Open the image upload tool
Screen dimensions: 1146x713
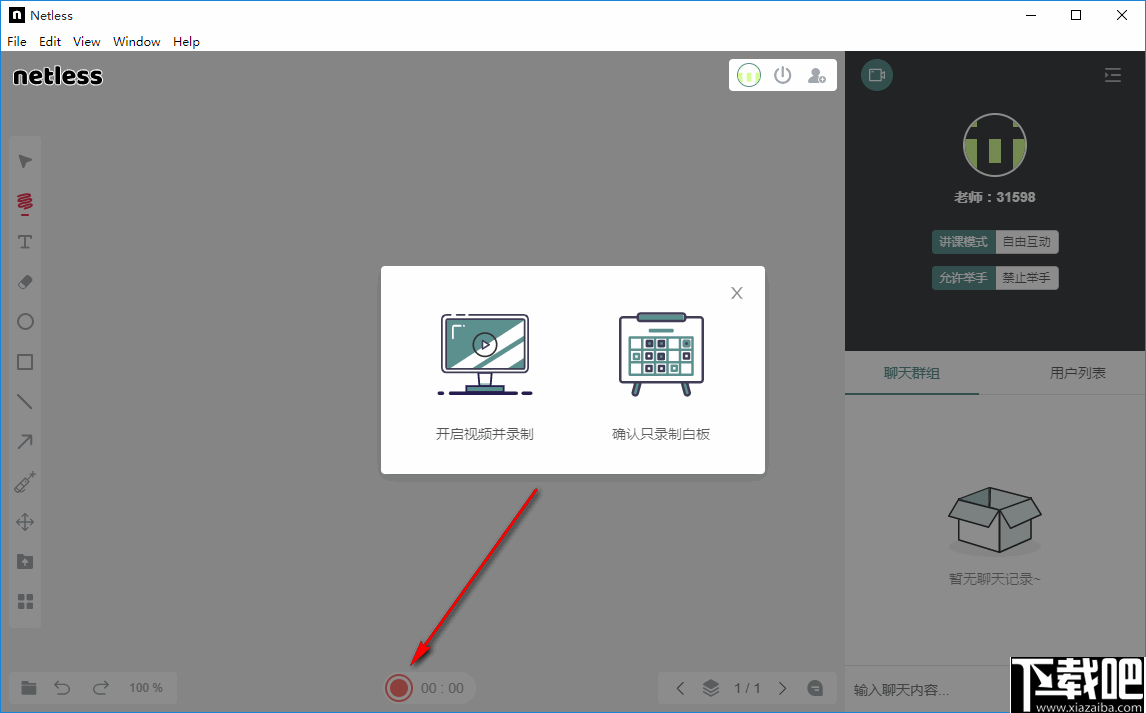(x=24, y=561)
